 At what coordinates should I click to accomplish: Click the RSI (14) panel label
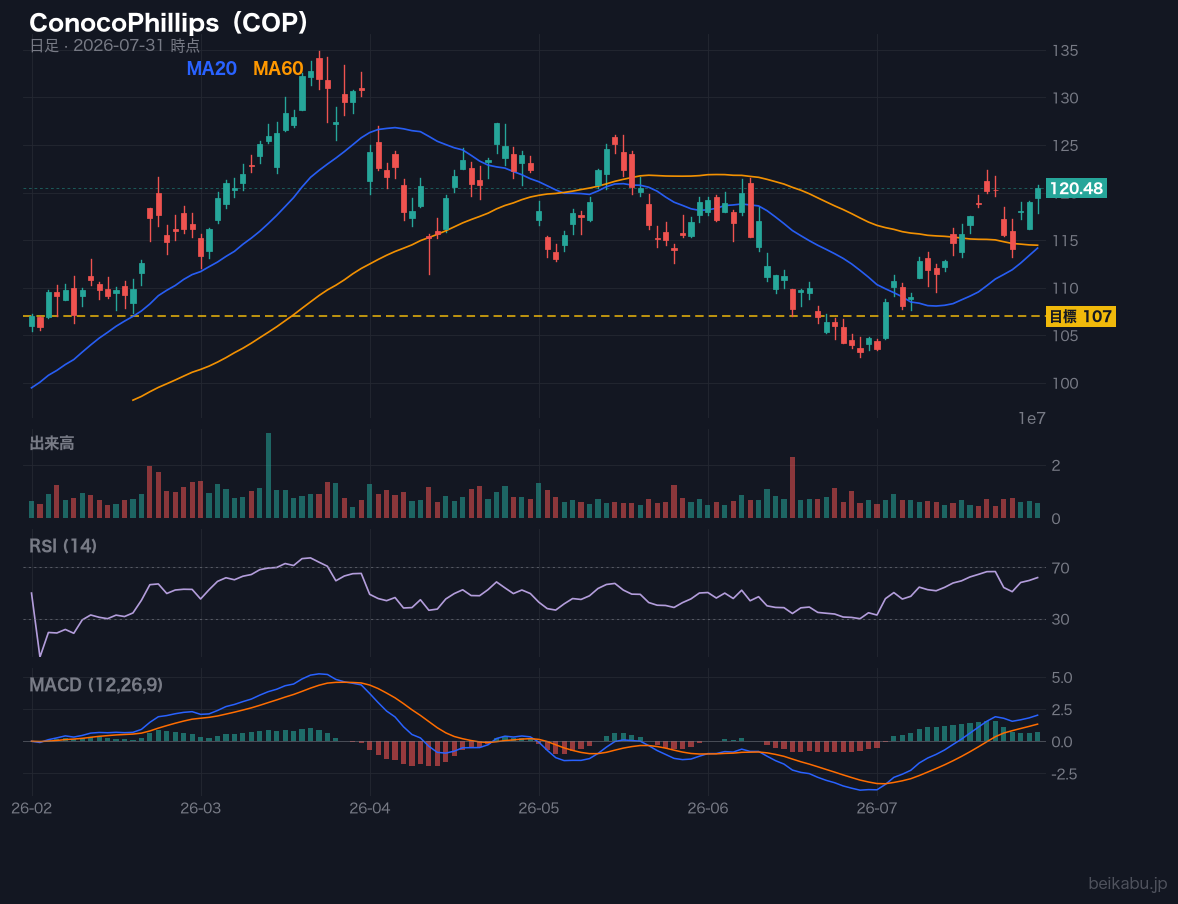tap(63, 546)
